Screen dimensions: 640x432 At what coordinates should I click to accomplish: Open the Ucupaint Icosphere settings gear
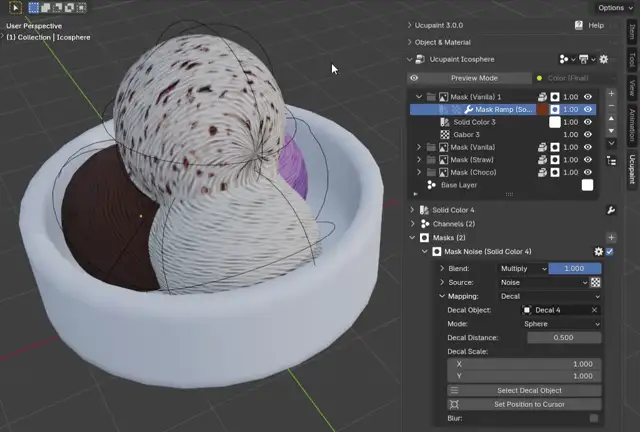point(604,59)
